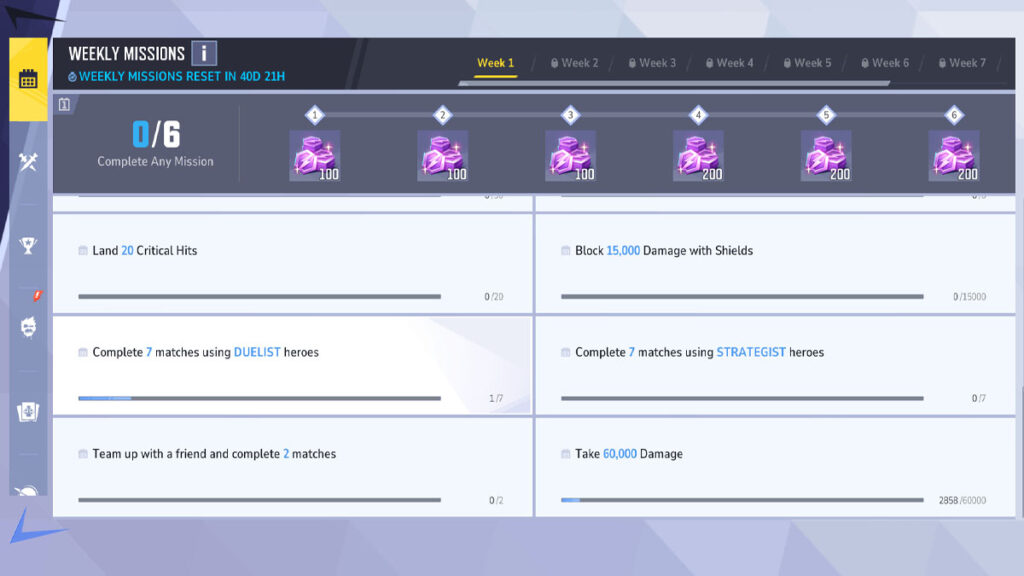The height and width of the screenshot is (576, 1024).
Task: Open the hero mask sidebar icon
Action: point(28,327)
